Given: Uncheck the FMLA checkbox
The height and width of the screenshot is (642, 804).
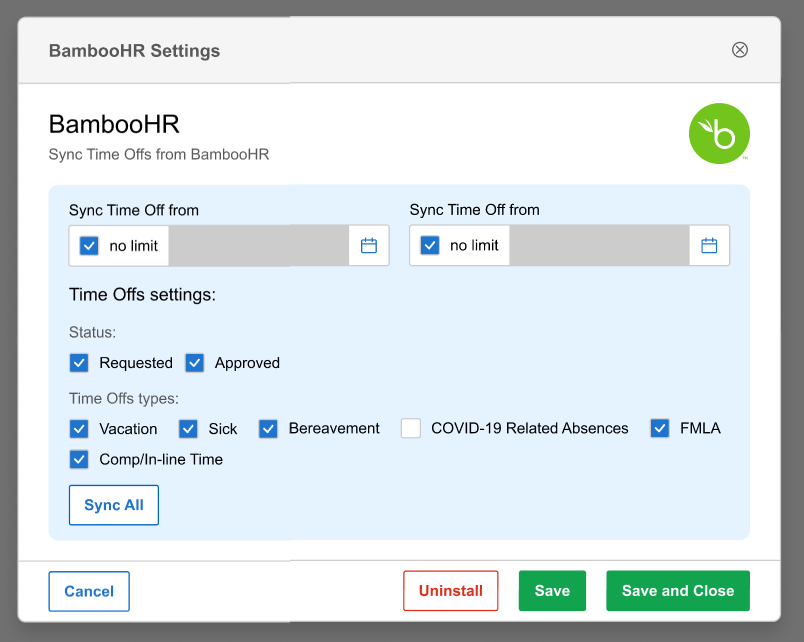Looking at the screenshot, I should [660, 429].
